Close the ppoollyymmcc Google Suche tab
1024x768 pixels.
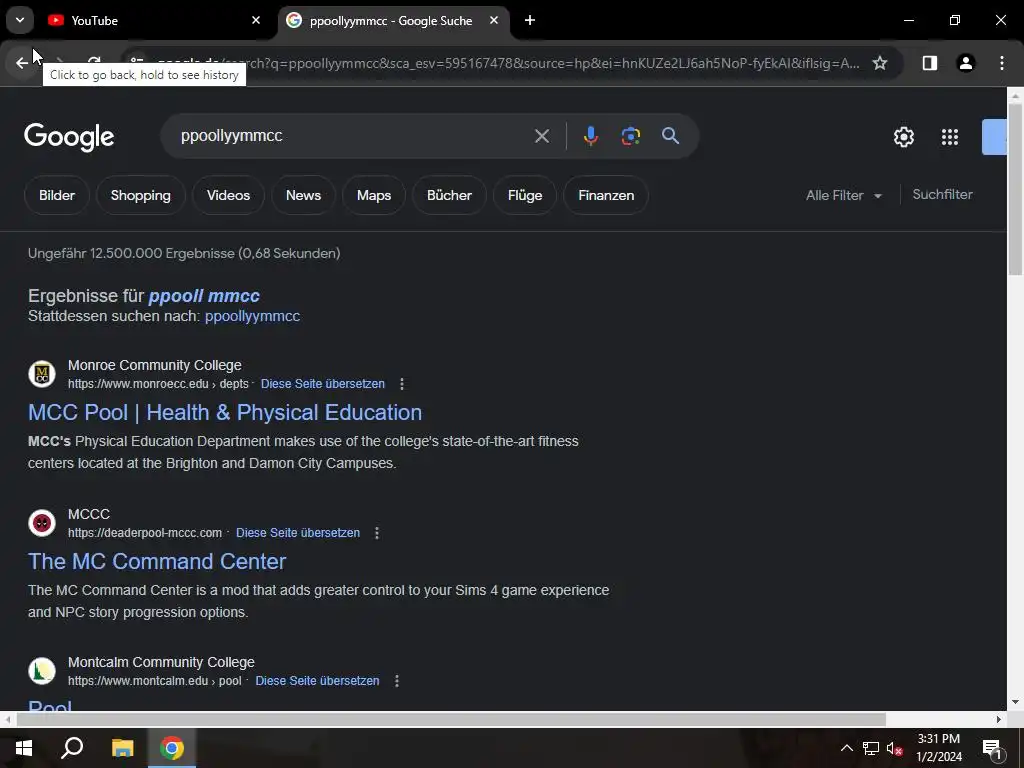(494, 20)
